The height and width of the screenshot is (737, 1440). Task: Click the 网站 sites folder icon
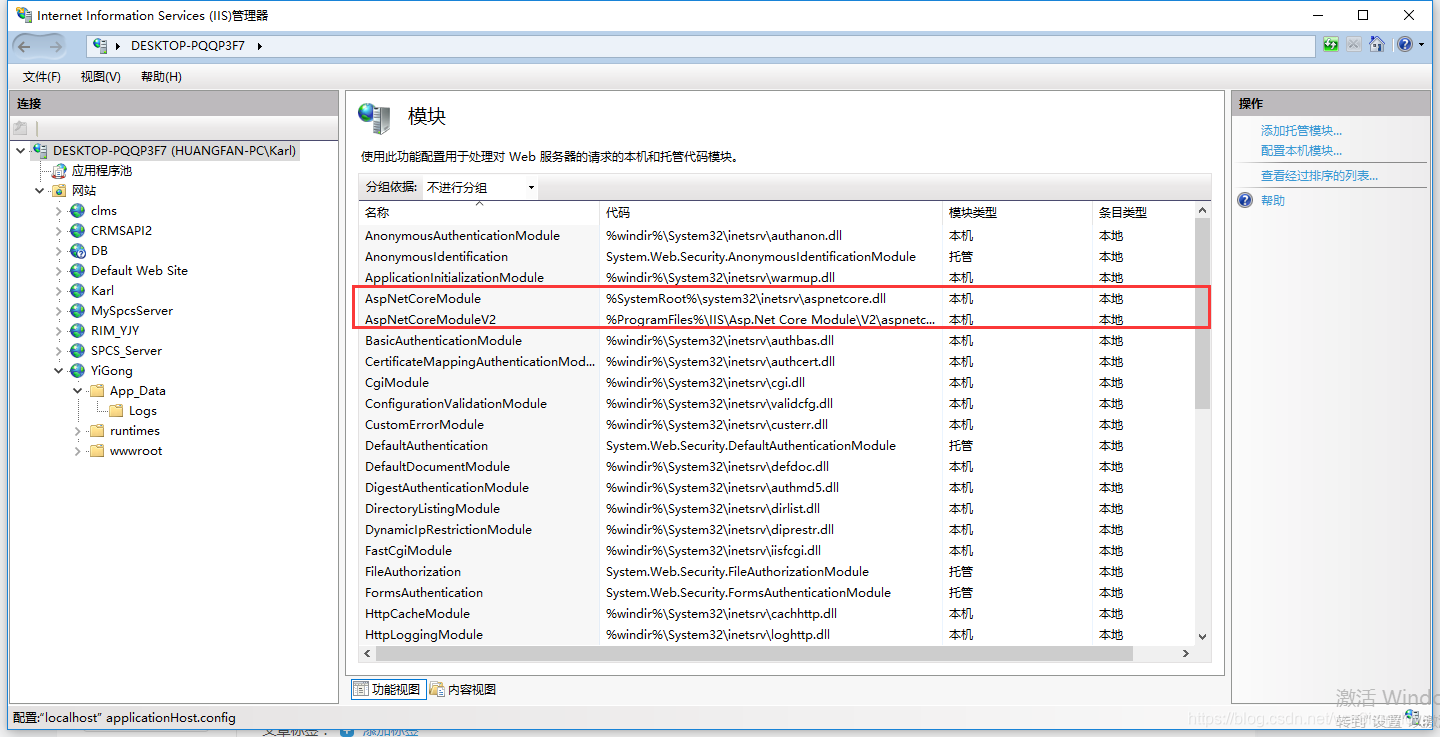point(59,191)
